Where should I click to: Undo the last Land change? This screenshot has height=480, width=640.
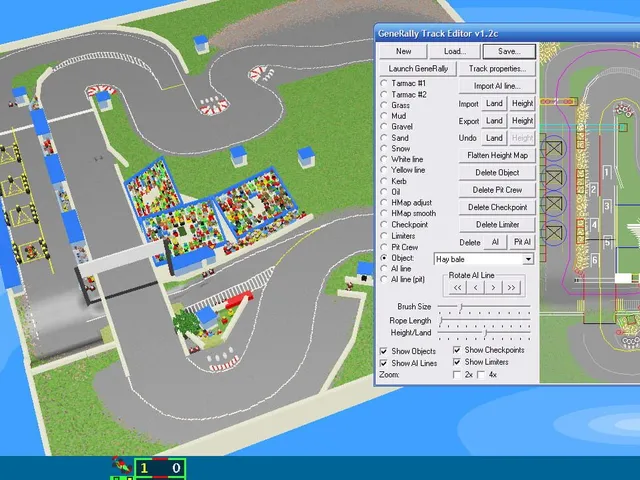[x=494, y=138]
